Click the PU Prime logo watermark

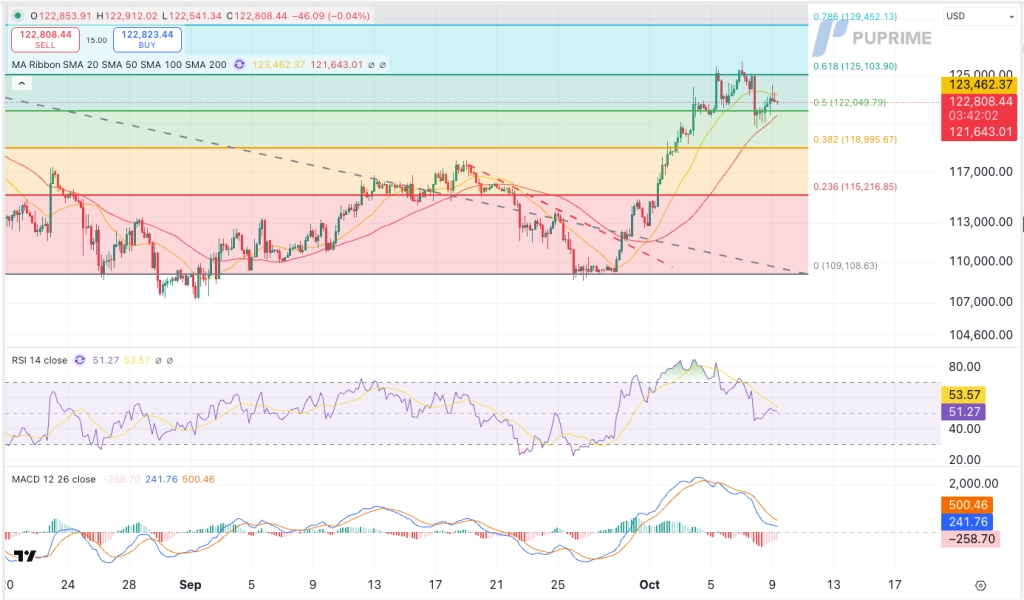click(871, 38)
